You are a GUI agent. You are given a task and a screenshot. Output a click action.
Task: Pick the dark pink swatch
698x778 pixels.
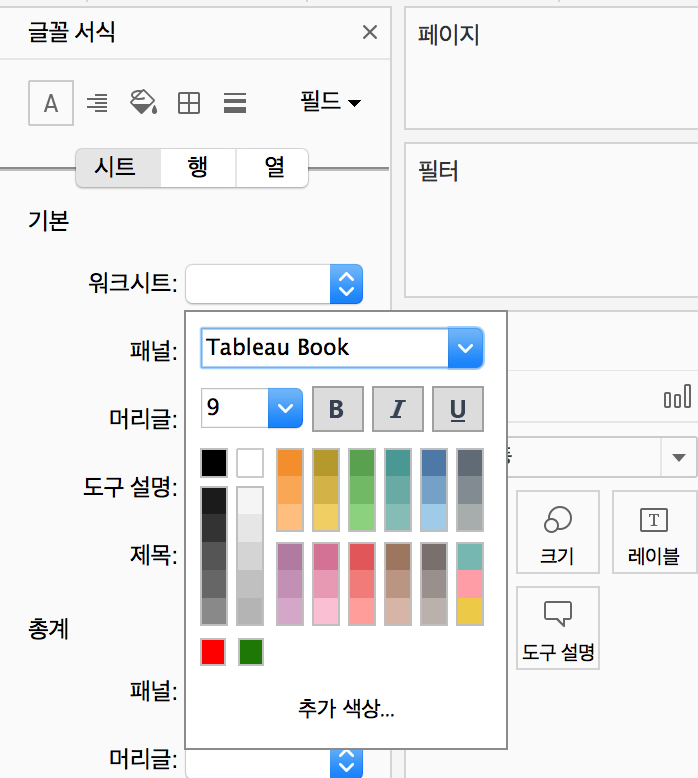tap(326, 557)
